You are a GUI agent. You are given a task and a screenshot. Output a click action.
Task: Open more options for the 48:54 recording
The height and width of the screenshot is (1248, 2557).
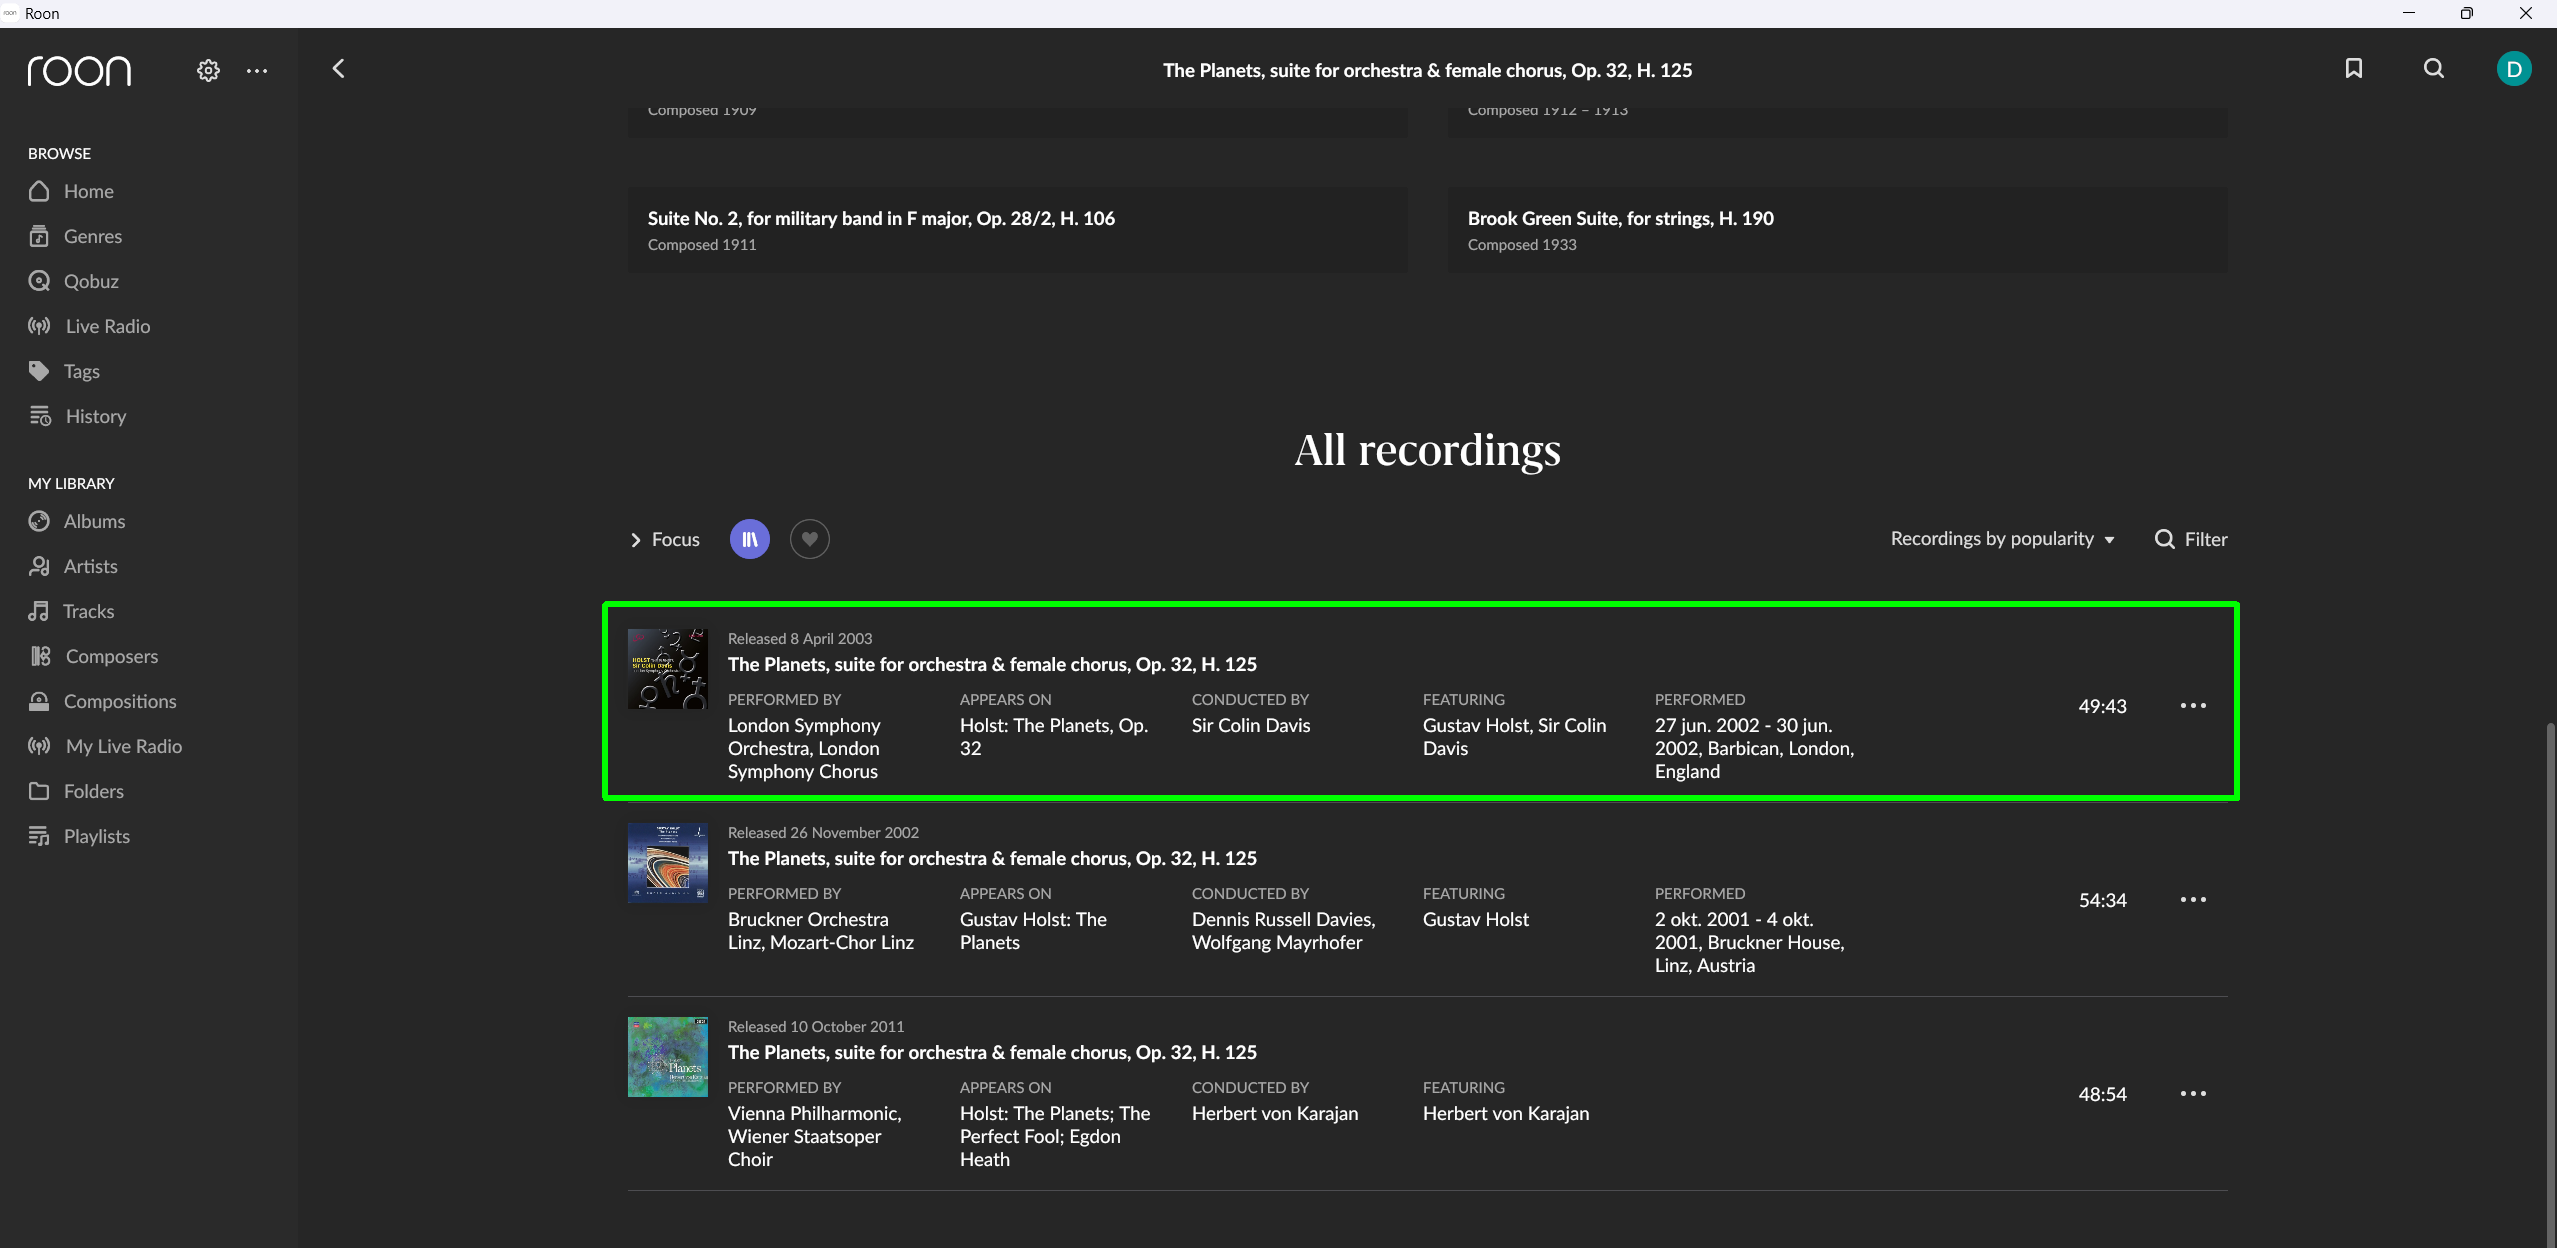(2193, 1093)
